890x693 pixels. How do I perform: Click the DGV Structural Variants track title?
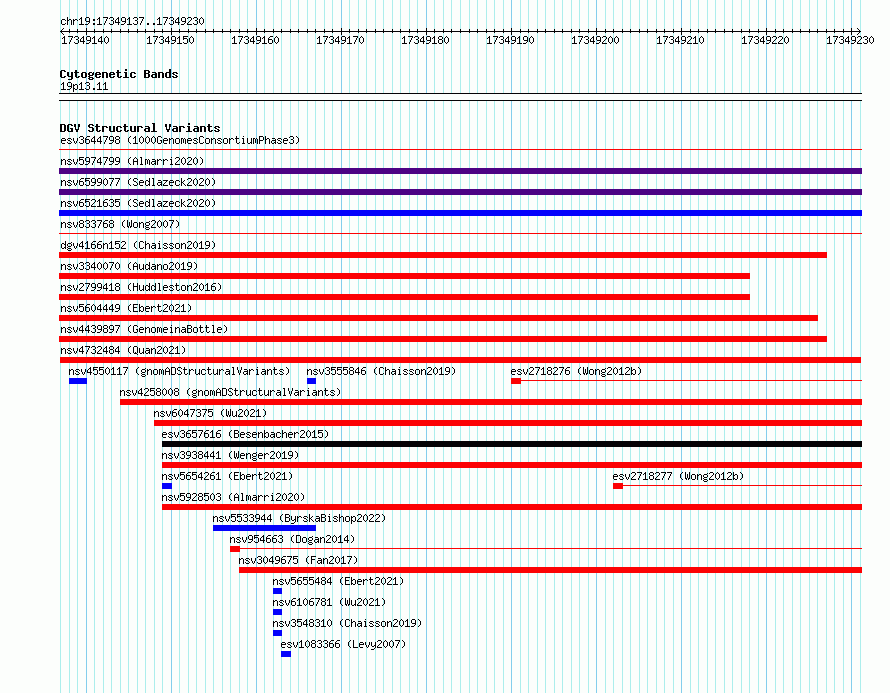click(140, 128)
